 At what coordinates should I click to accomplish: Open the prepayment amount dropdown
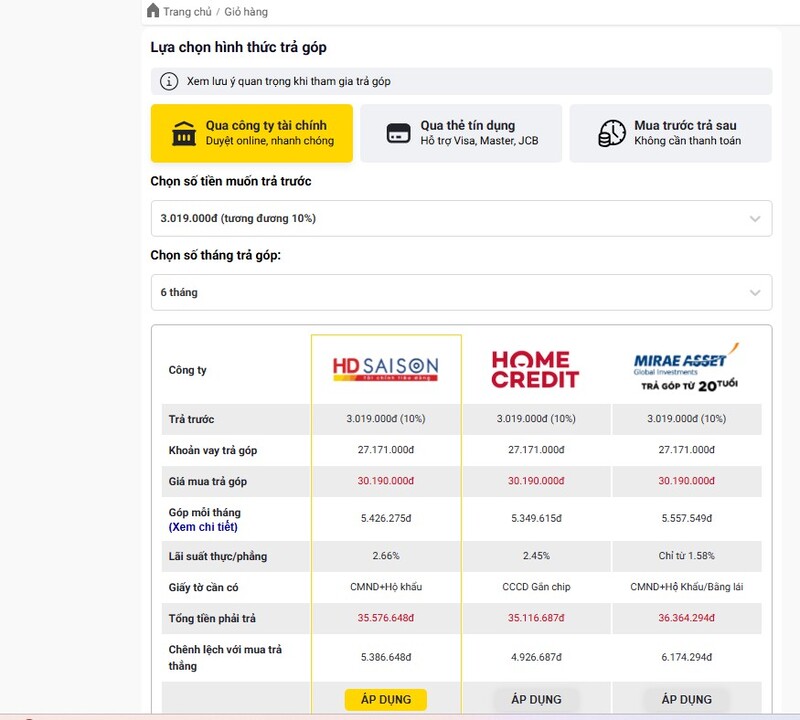(x=461, y=218)
